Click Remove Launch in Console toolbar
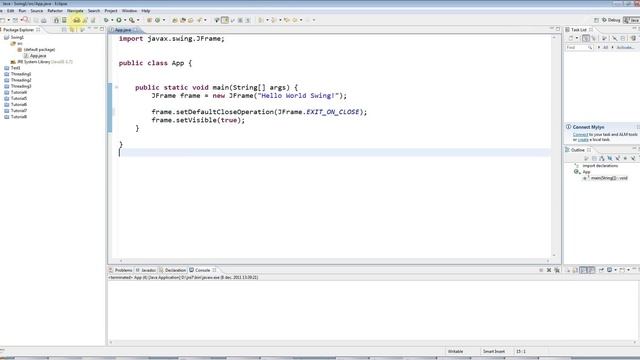 [549, 270]
